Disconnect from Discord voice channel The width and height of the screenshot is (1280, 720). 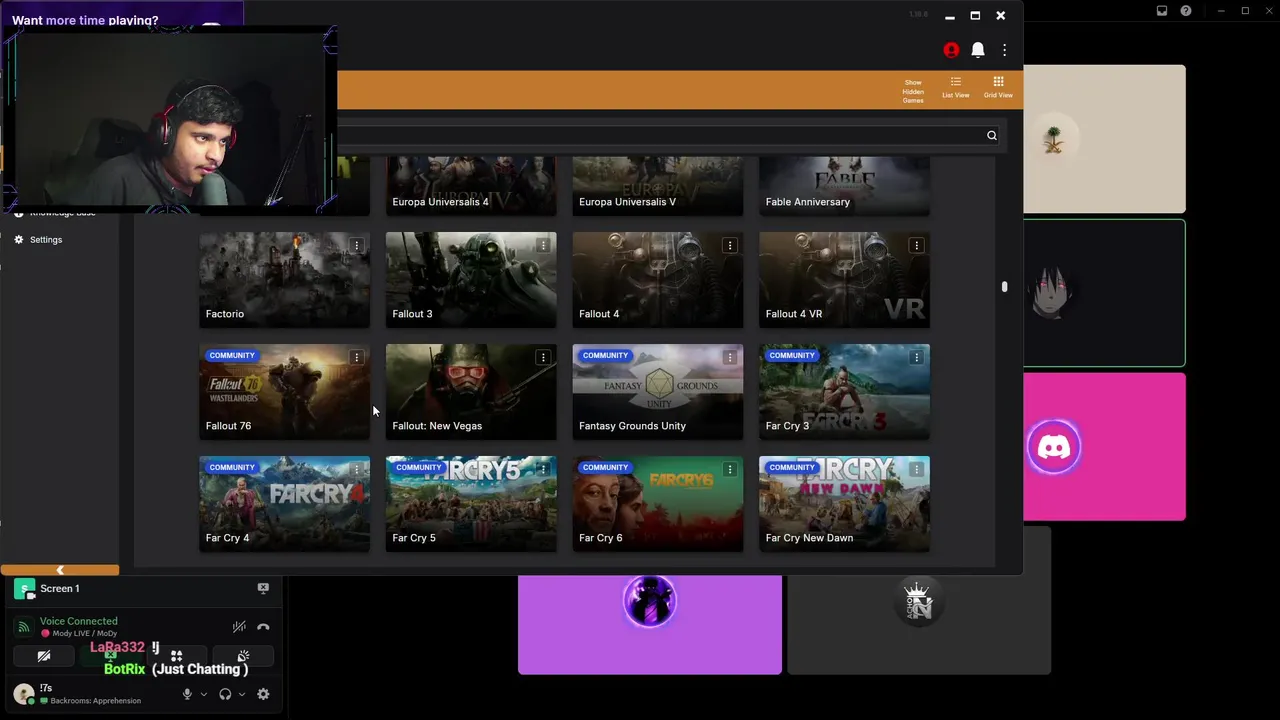click(263, 627)
